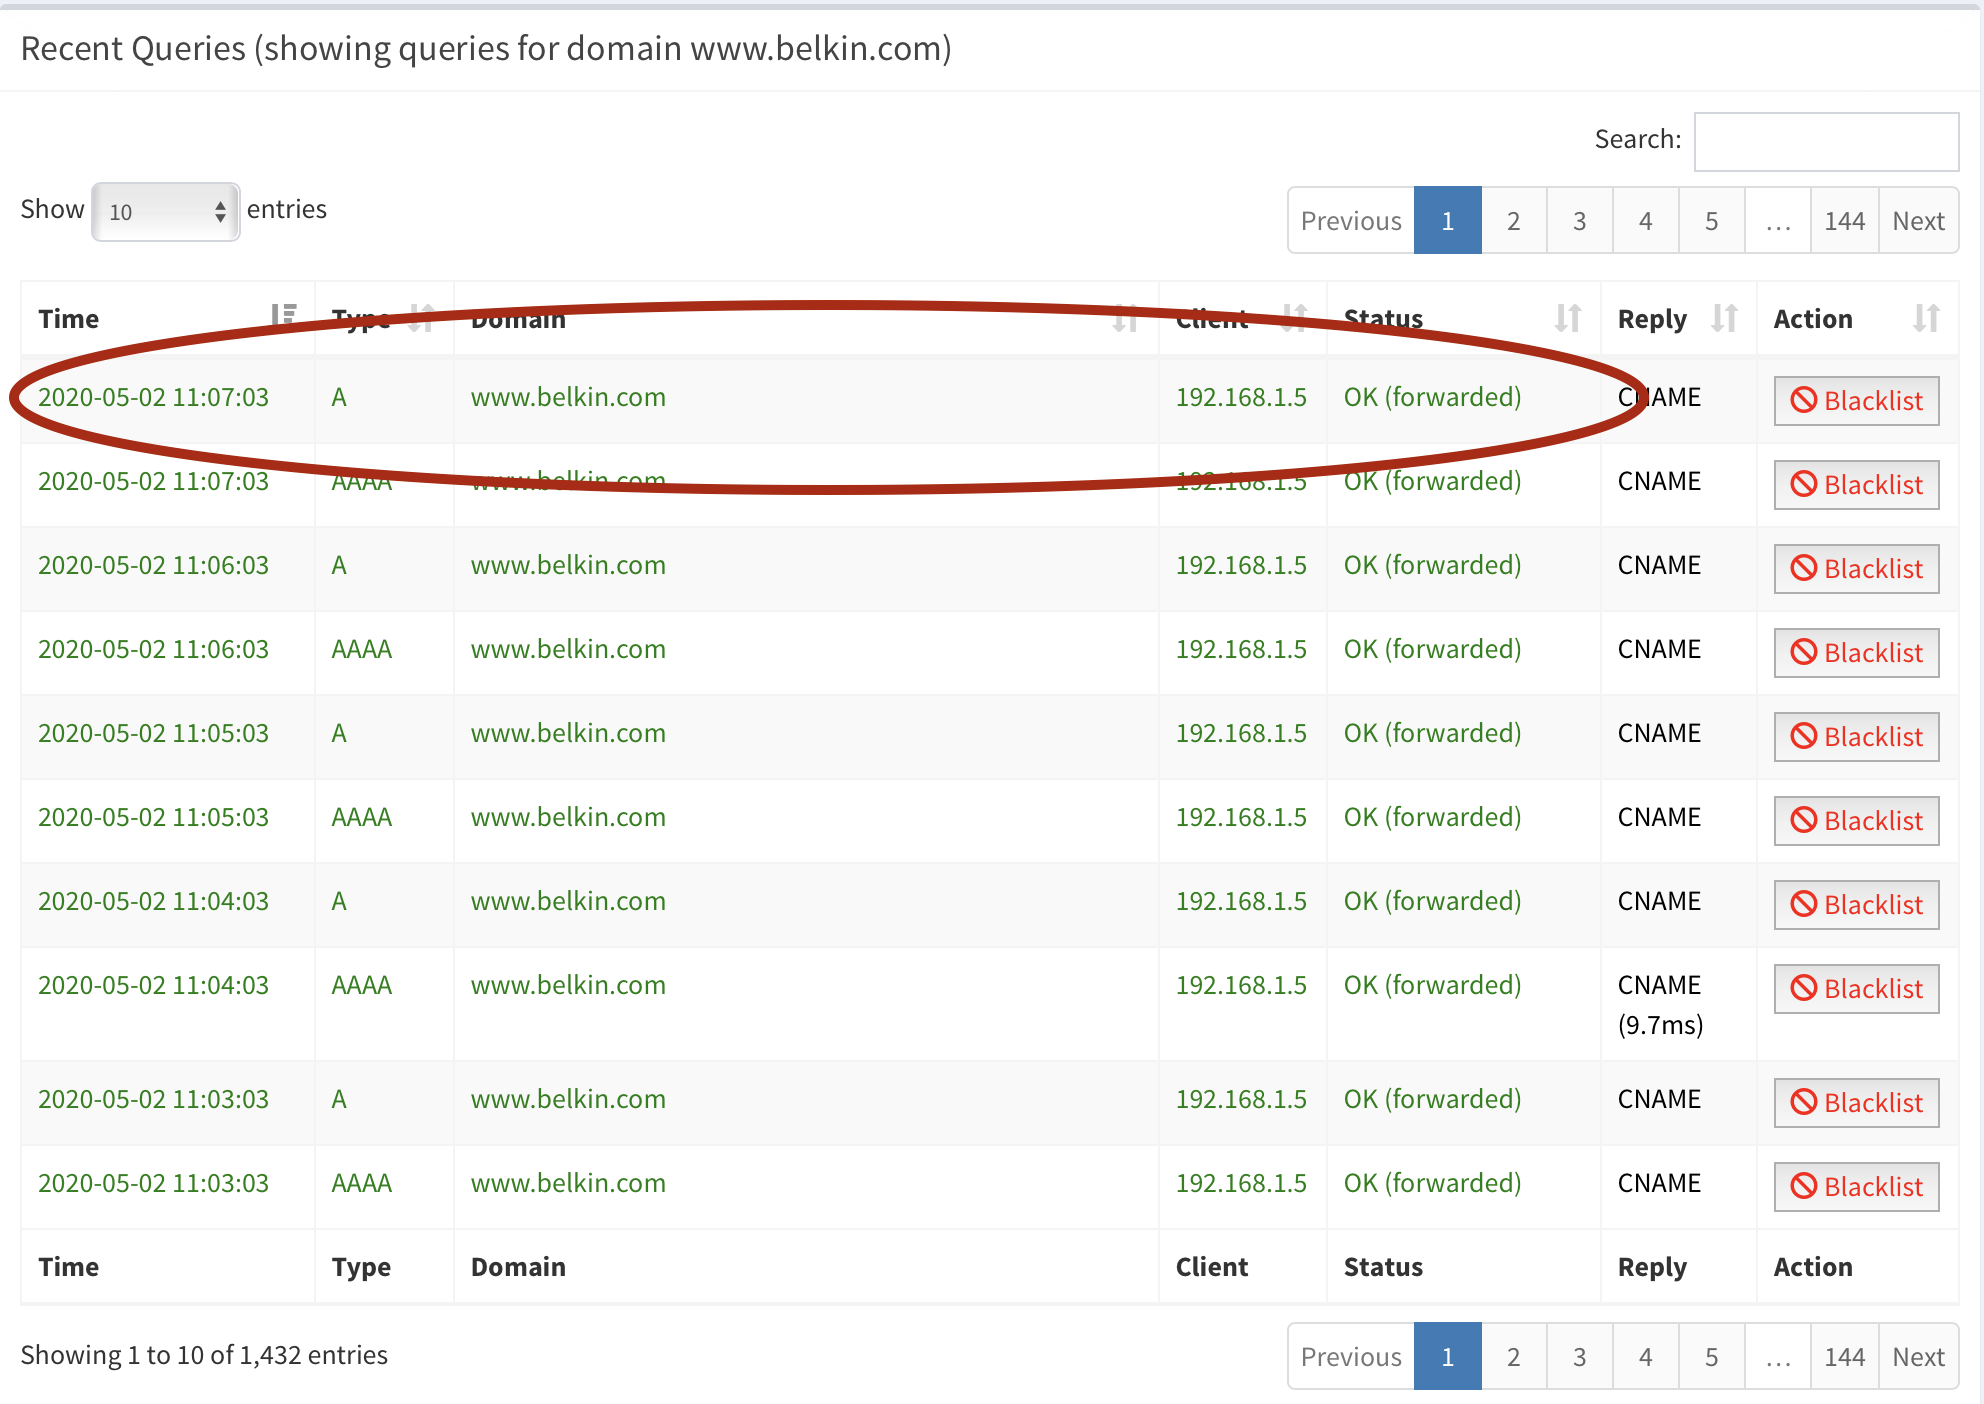This screenshot has height=1404, width=1984.
Task: Open the ellipsis pagination option
Action: [x=1778, y=220]
